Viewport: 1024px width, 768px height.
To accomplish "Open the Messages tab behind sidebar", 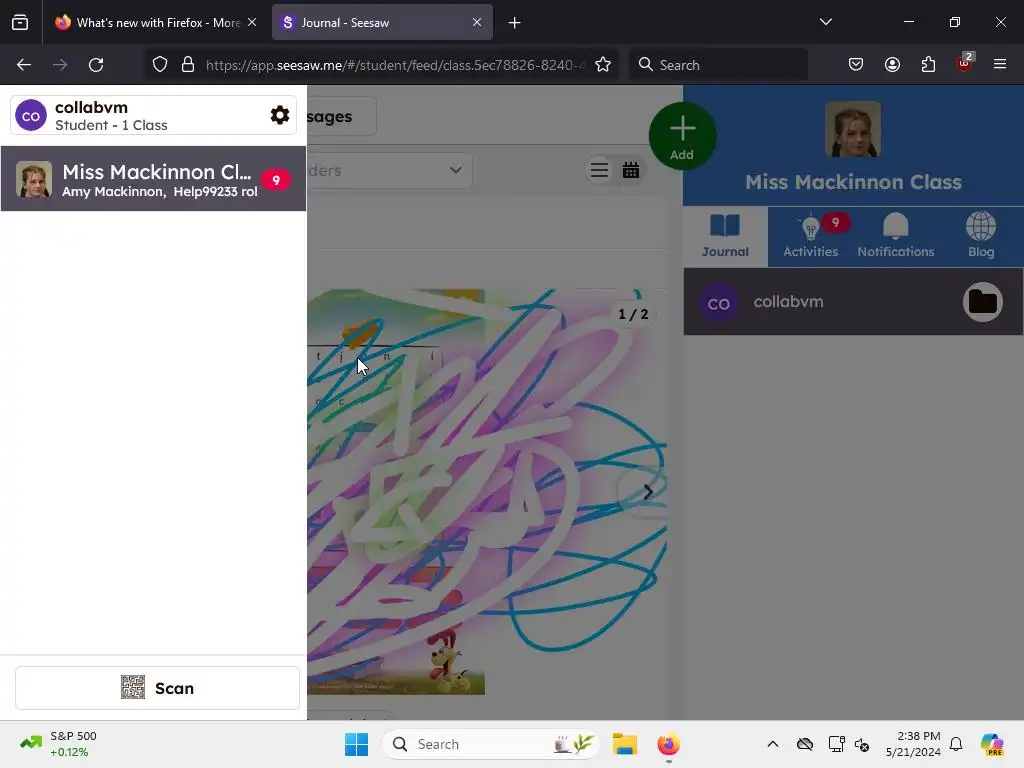I will pyautogui.click(x=342, y=116).
